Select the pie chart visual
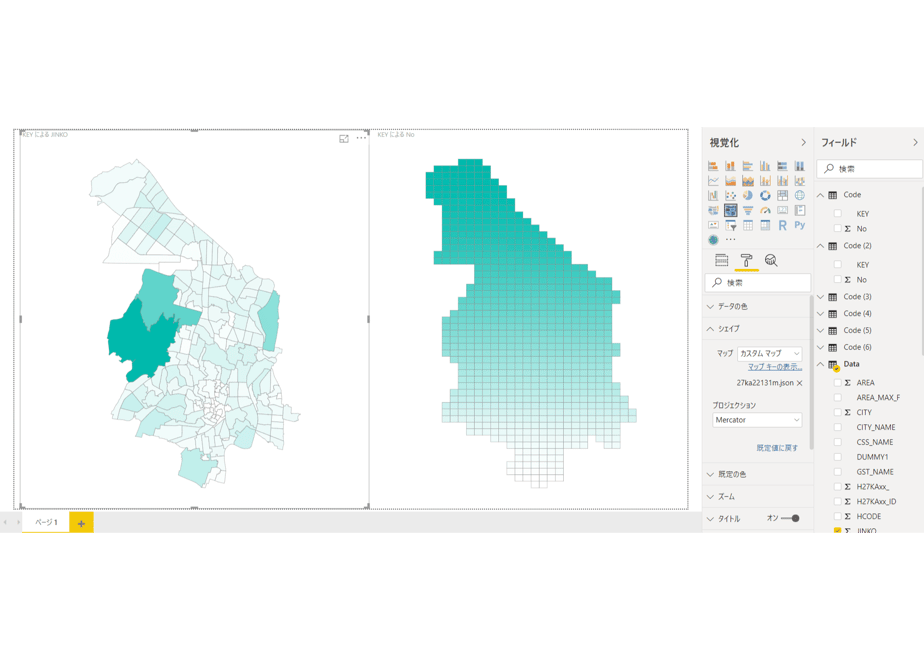The image size is (924, 660). 748,195
